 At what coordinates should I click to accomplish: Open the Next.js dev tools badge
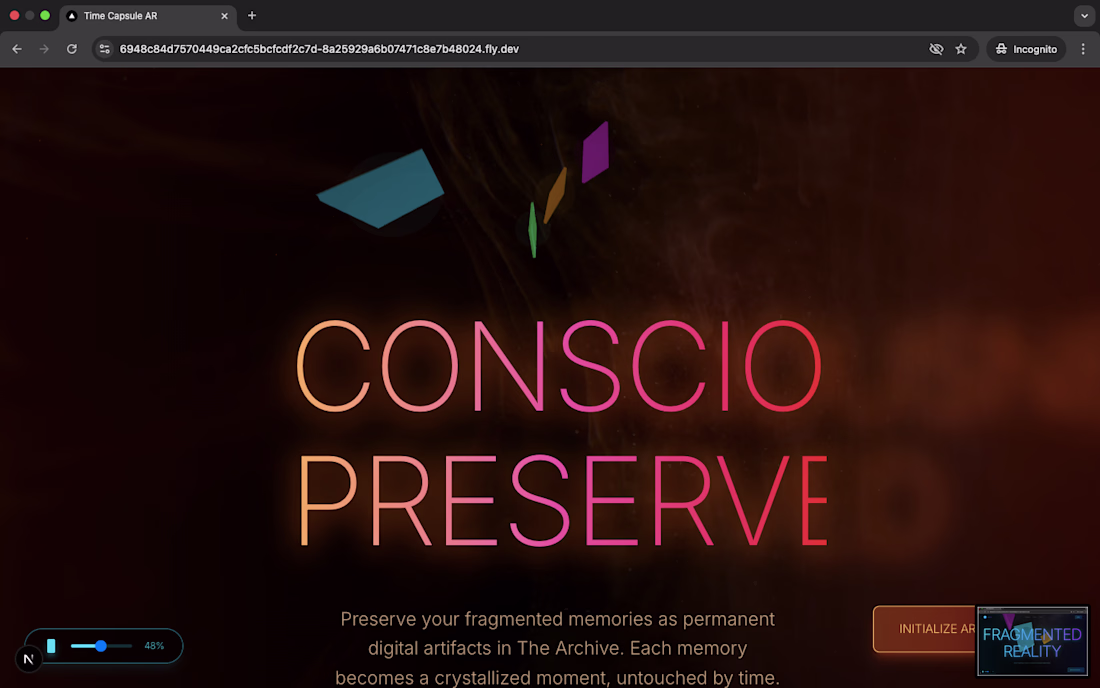click(x=29, y=659)
